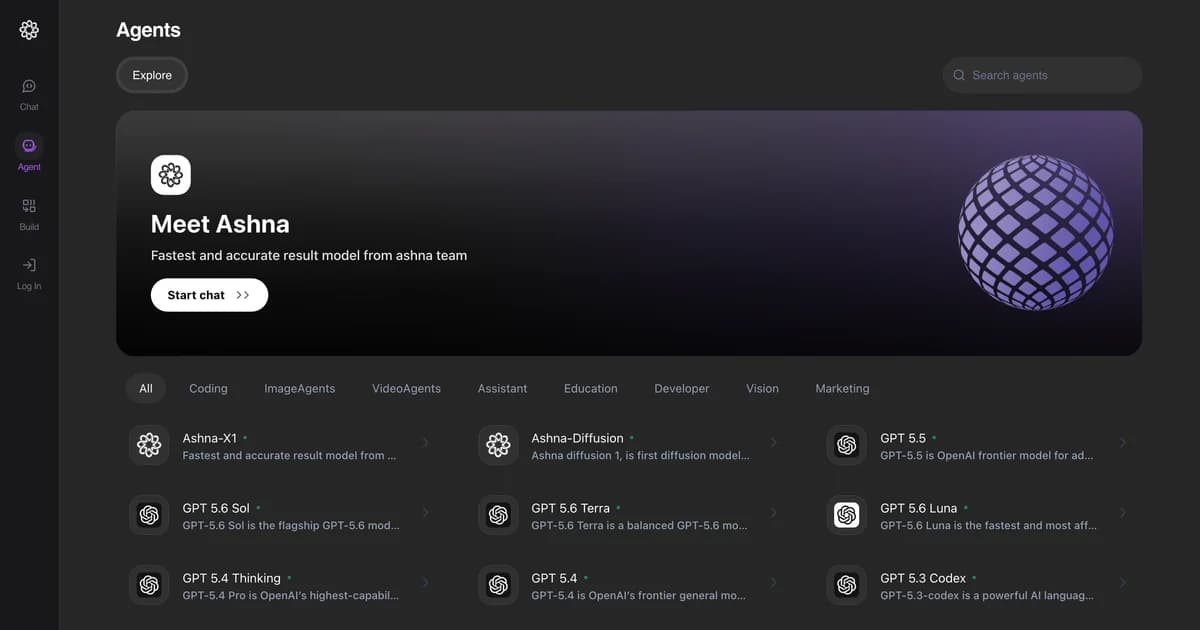Focus the Search agents field
The image size is (1200, 630).
1042,75
